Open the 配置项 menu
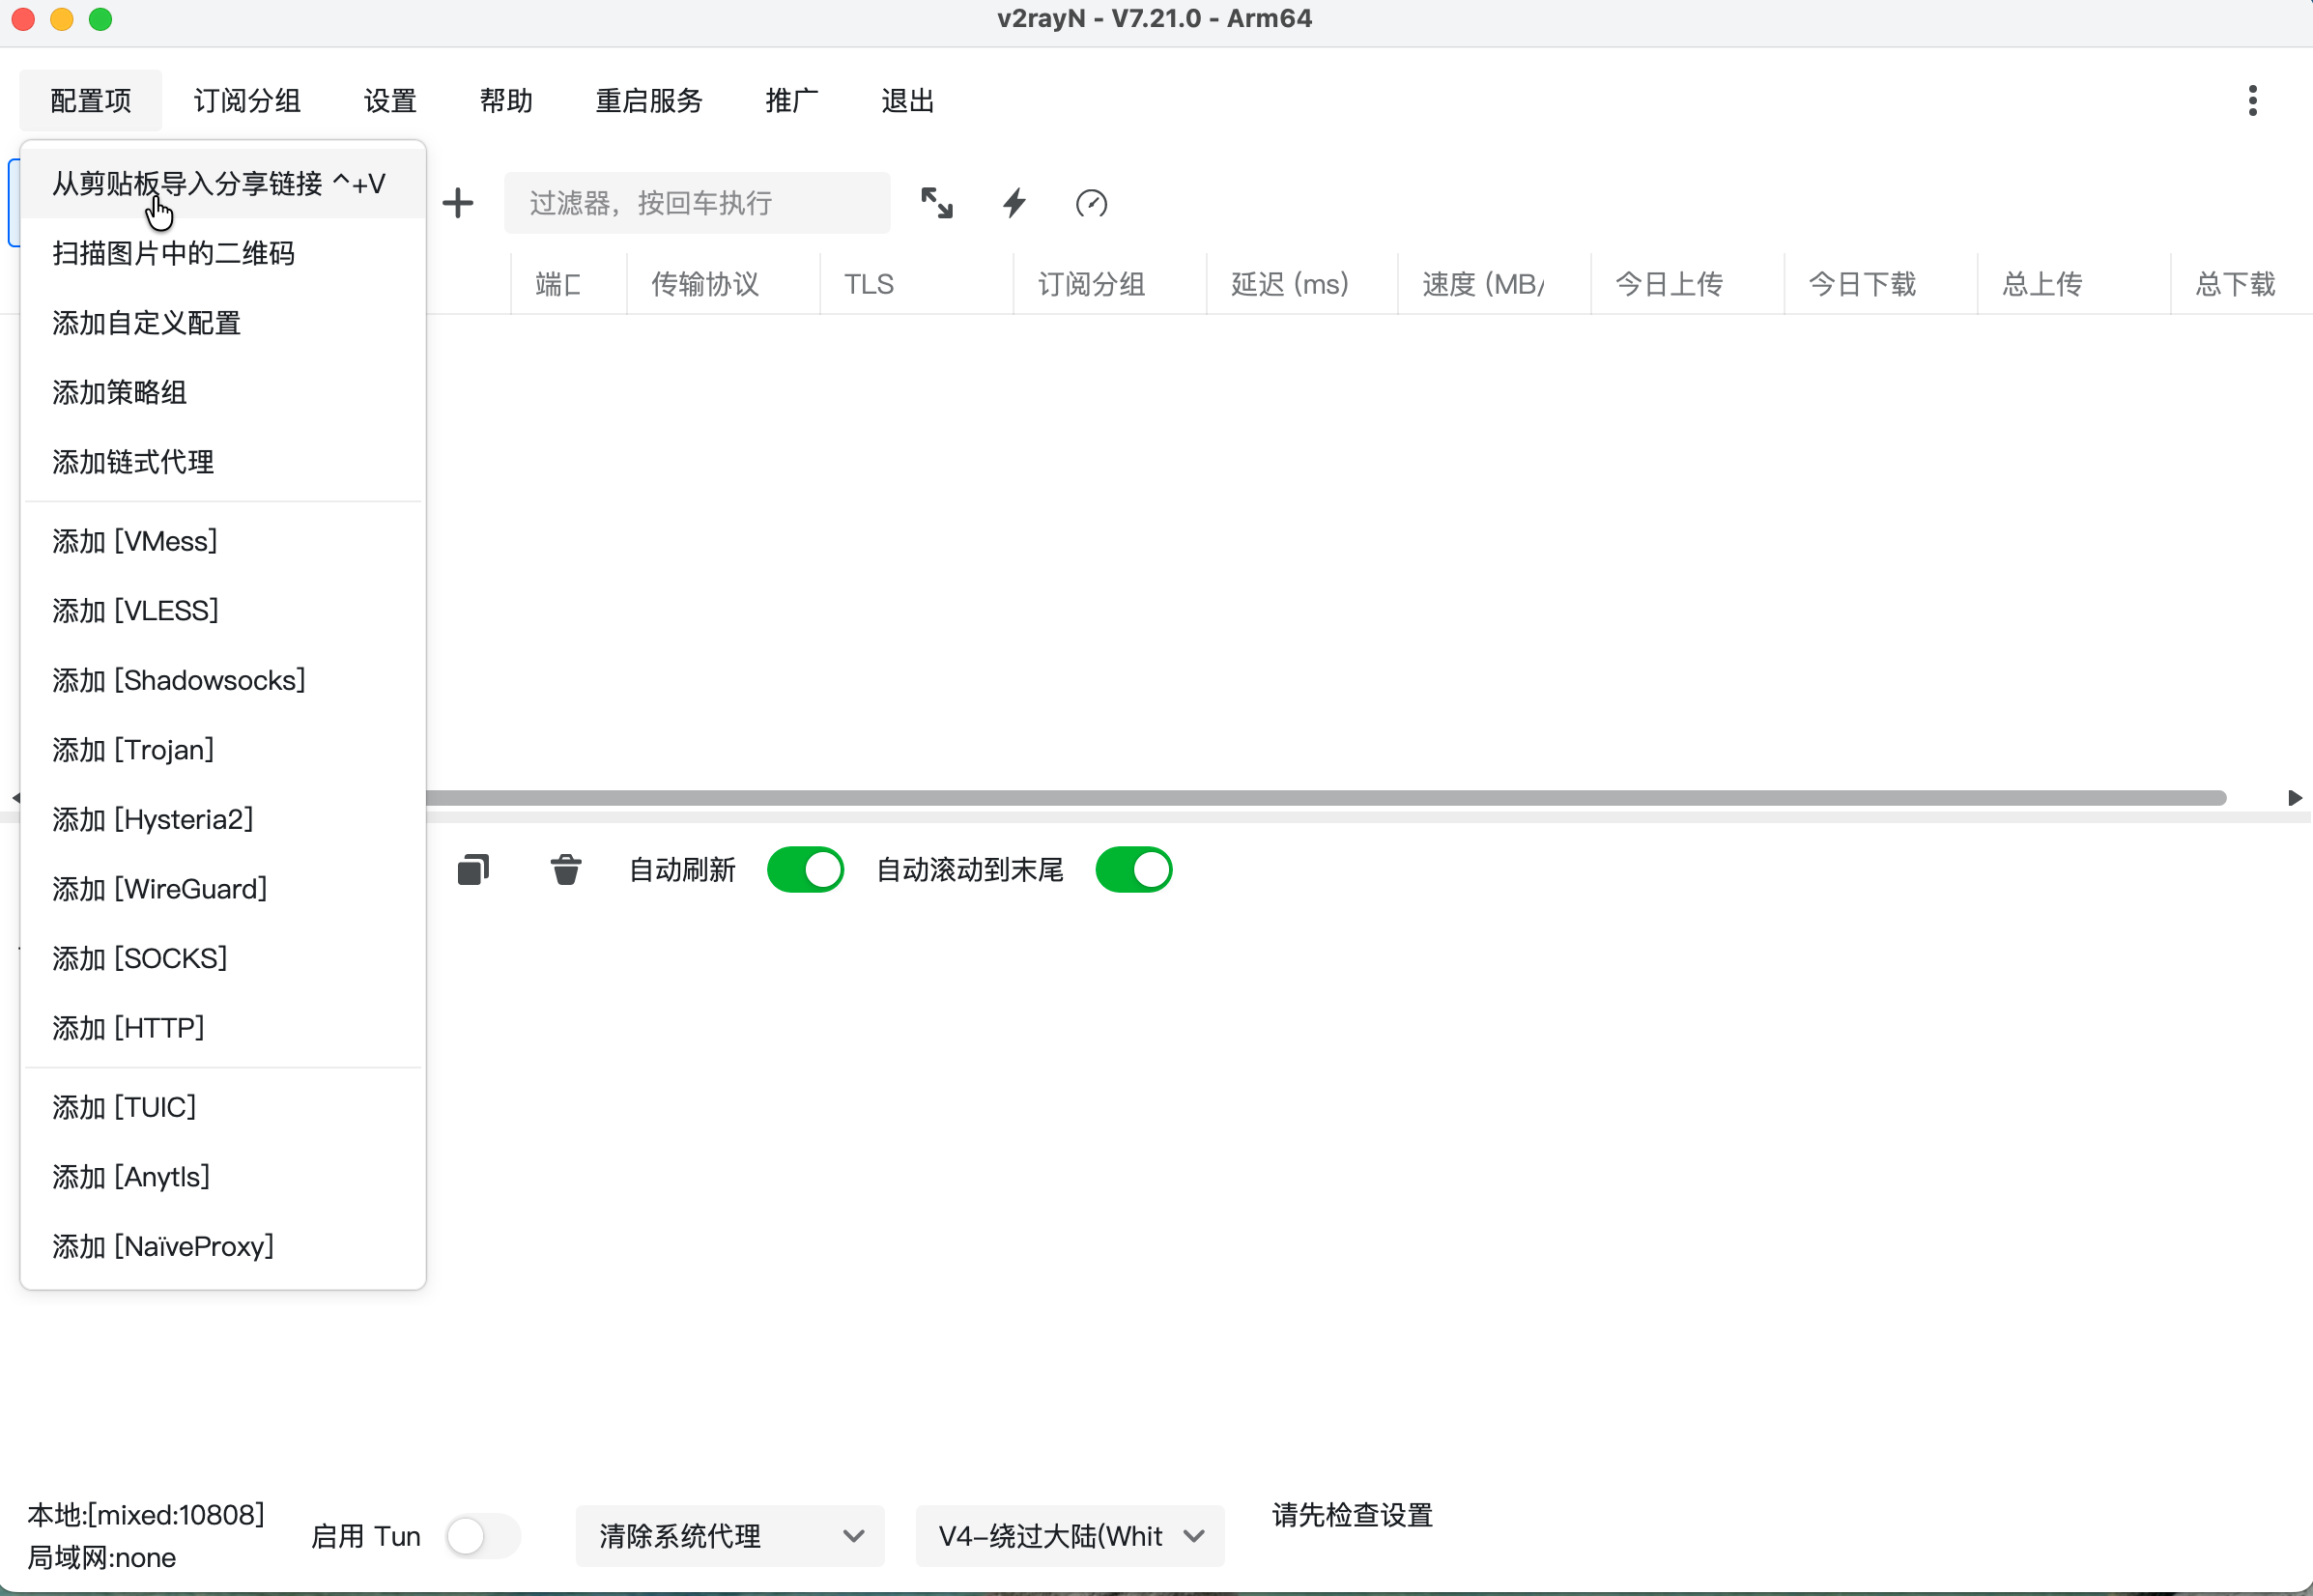Screen dimensions: 2313x1596 (91, 100)
